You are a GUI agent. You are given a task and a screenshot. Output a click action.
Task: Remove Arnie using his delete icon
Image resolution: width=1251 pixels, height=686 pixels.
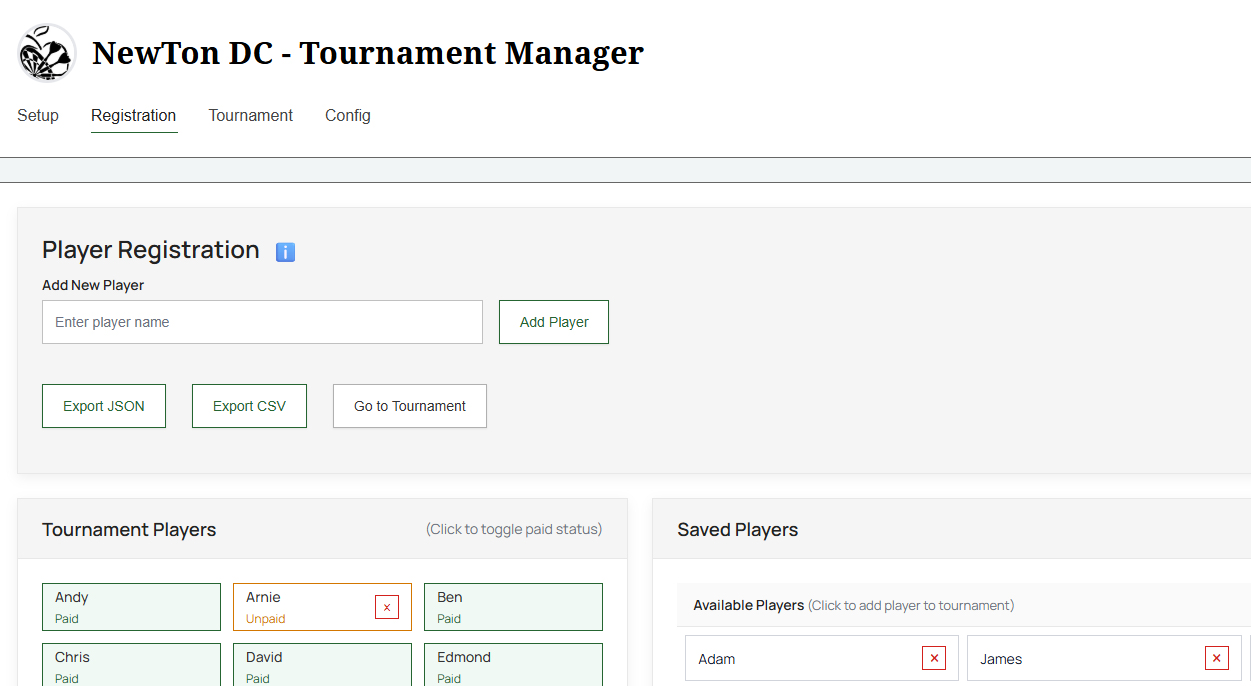(387, 606)
